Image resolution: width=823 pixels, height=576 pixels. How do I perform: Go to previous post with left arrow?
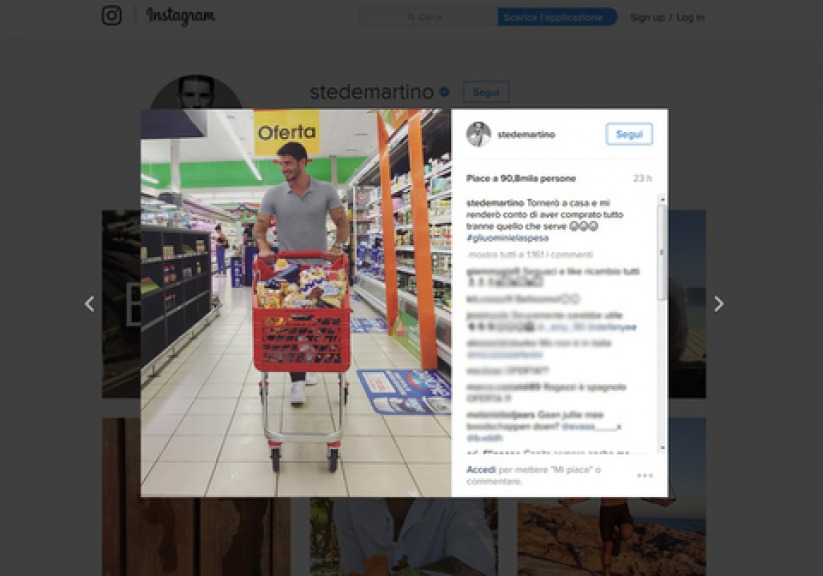tap(90, 303)
